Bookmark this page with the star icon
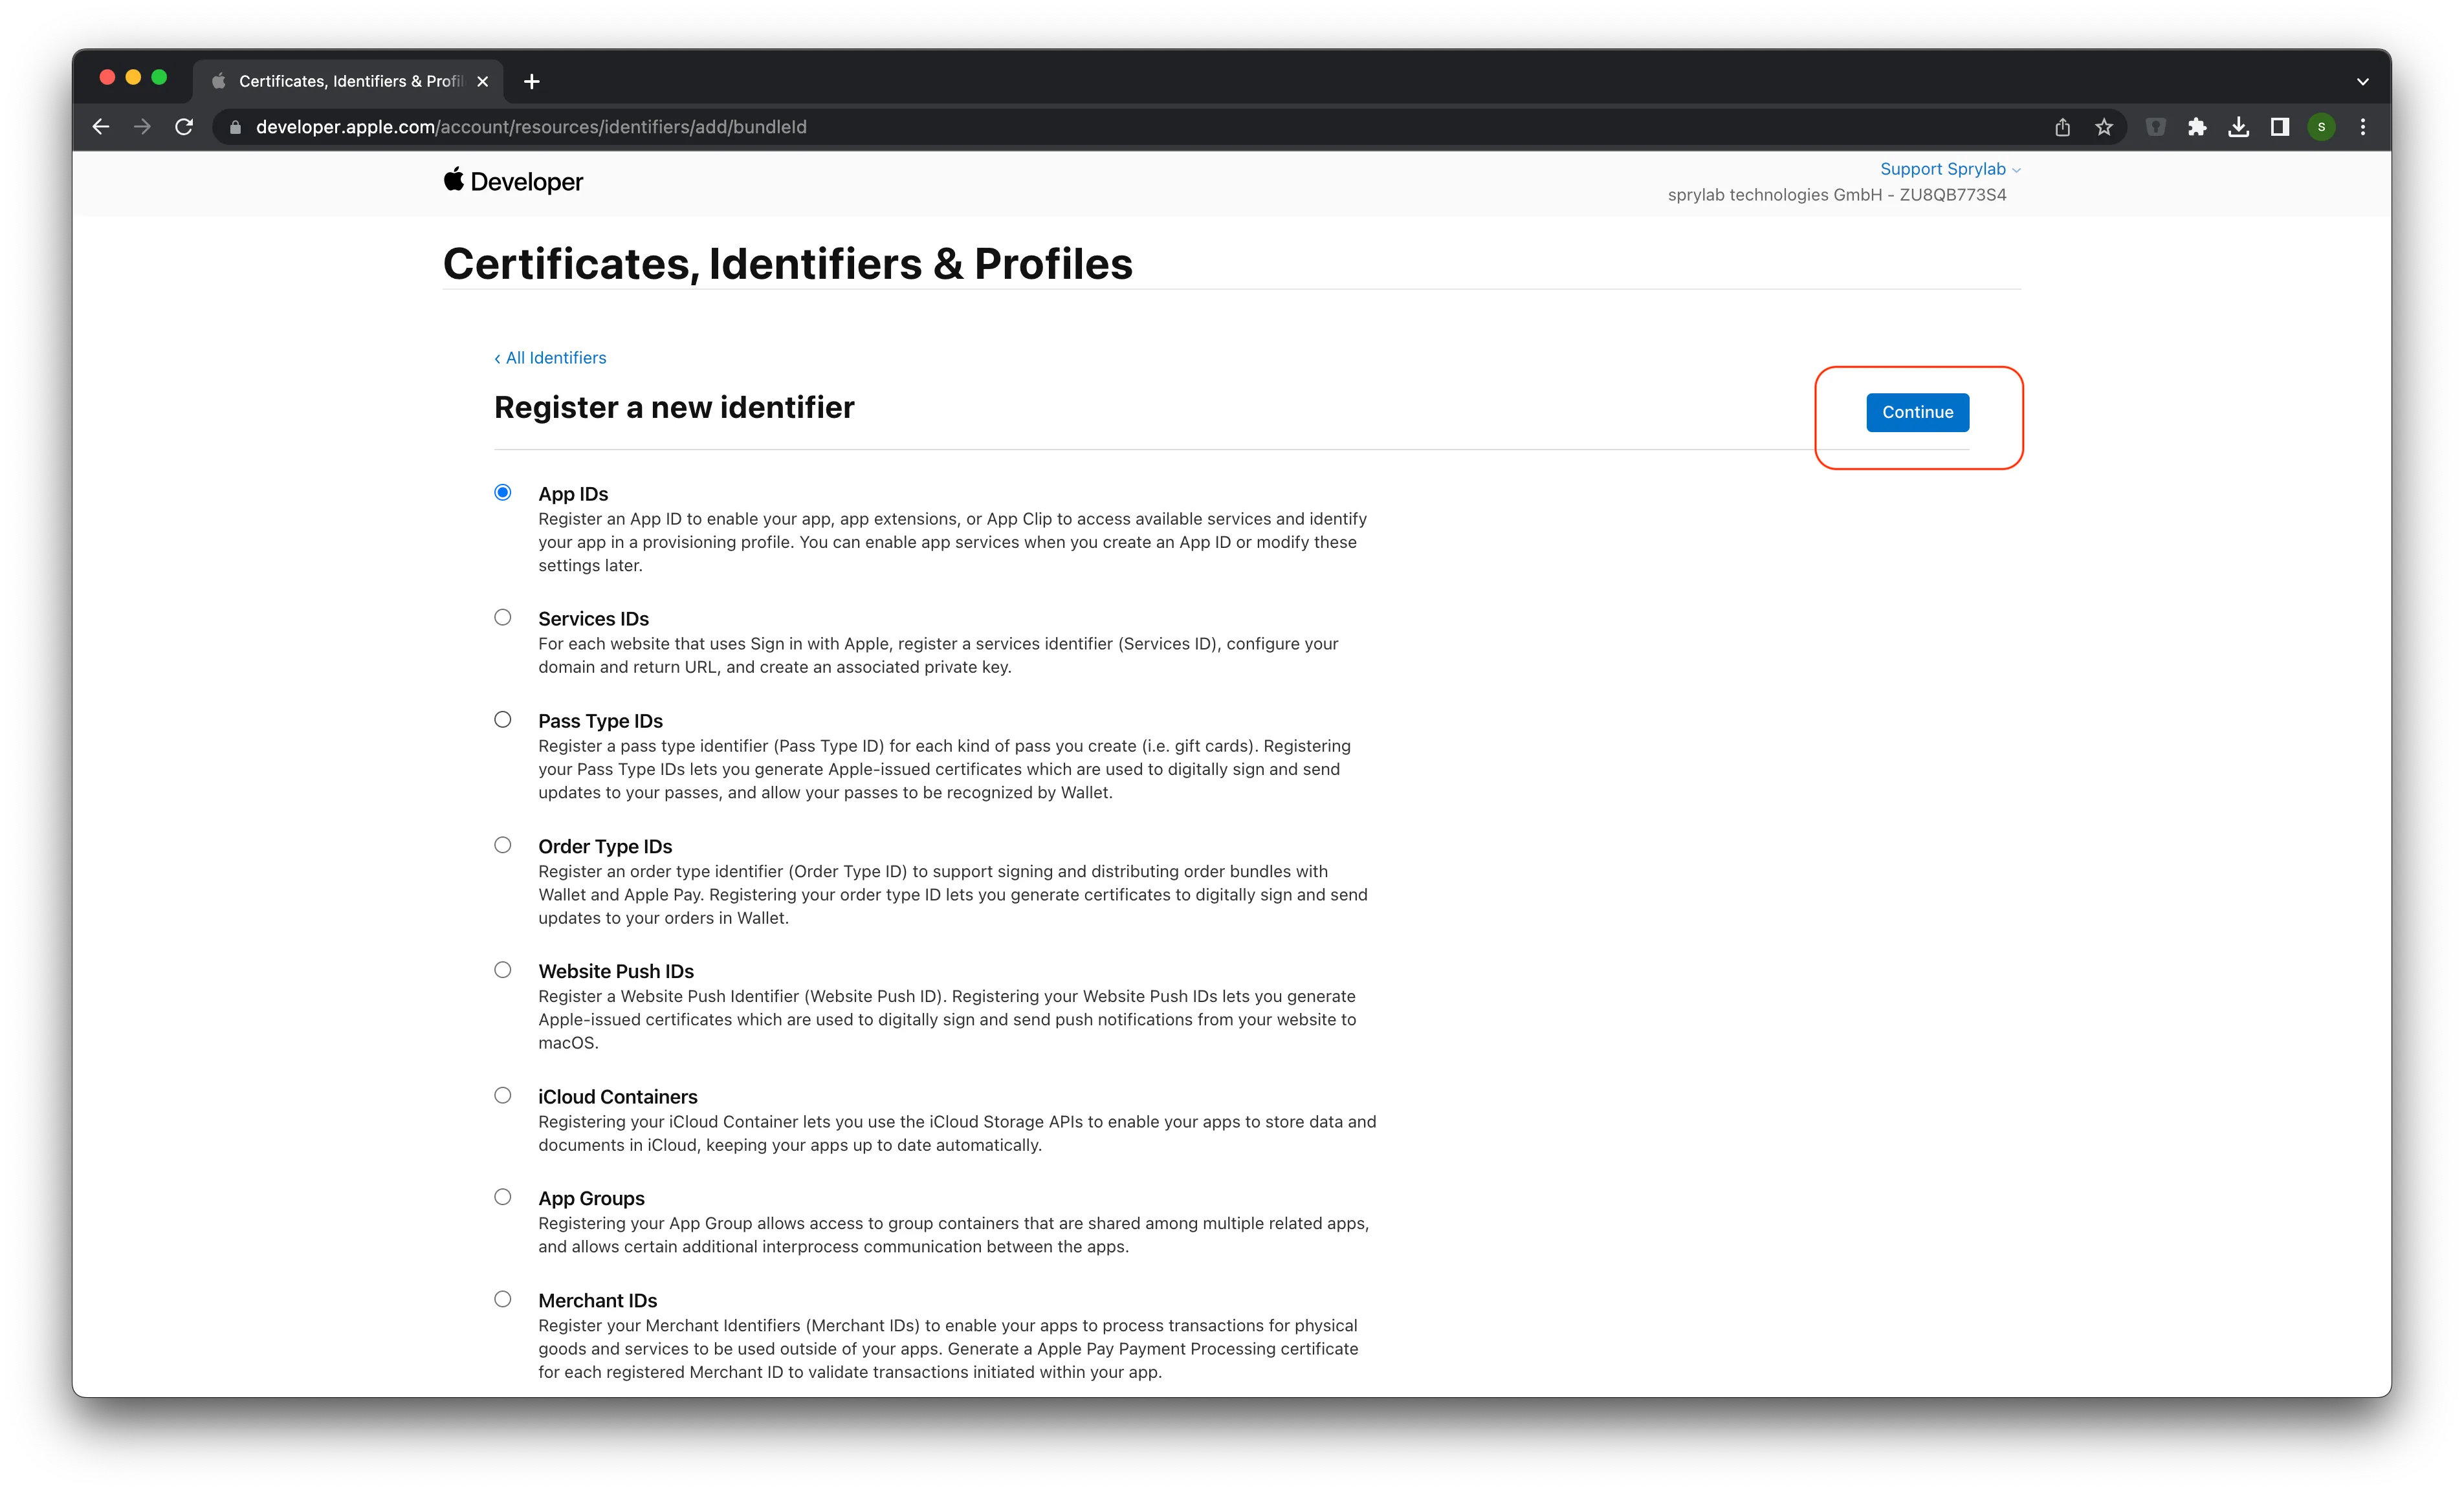2464x1493 pixels. click(2104, 127)
